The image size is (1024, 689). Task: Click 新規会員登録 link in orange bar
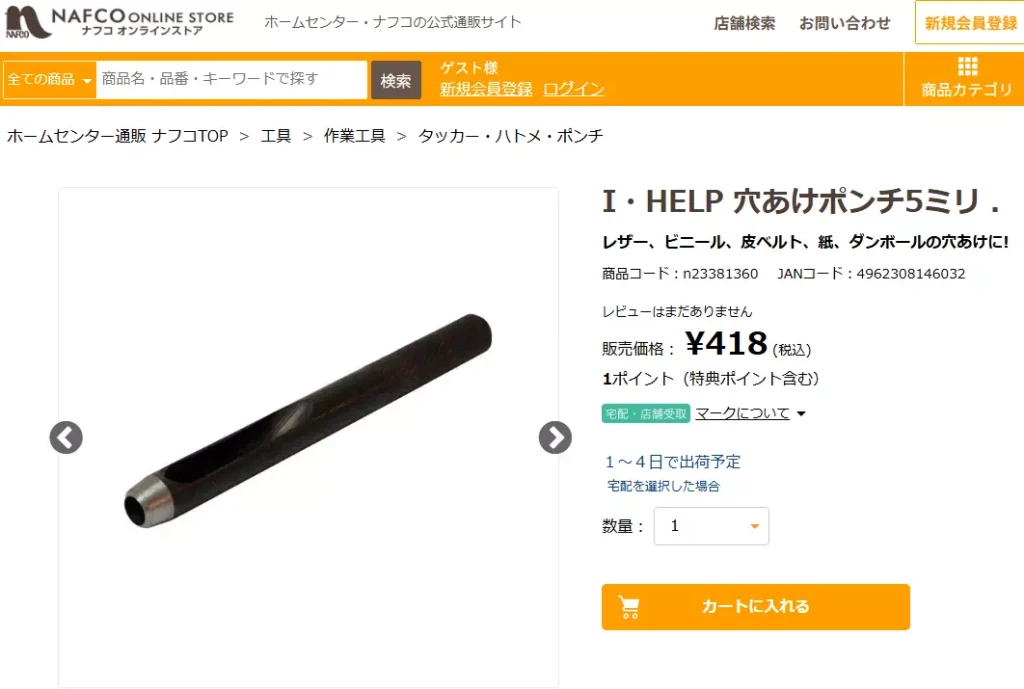click(x=486, y=89)
